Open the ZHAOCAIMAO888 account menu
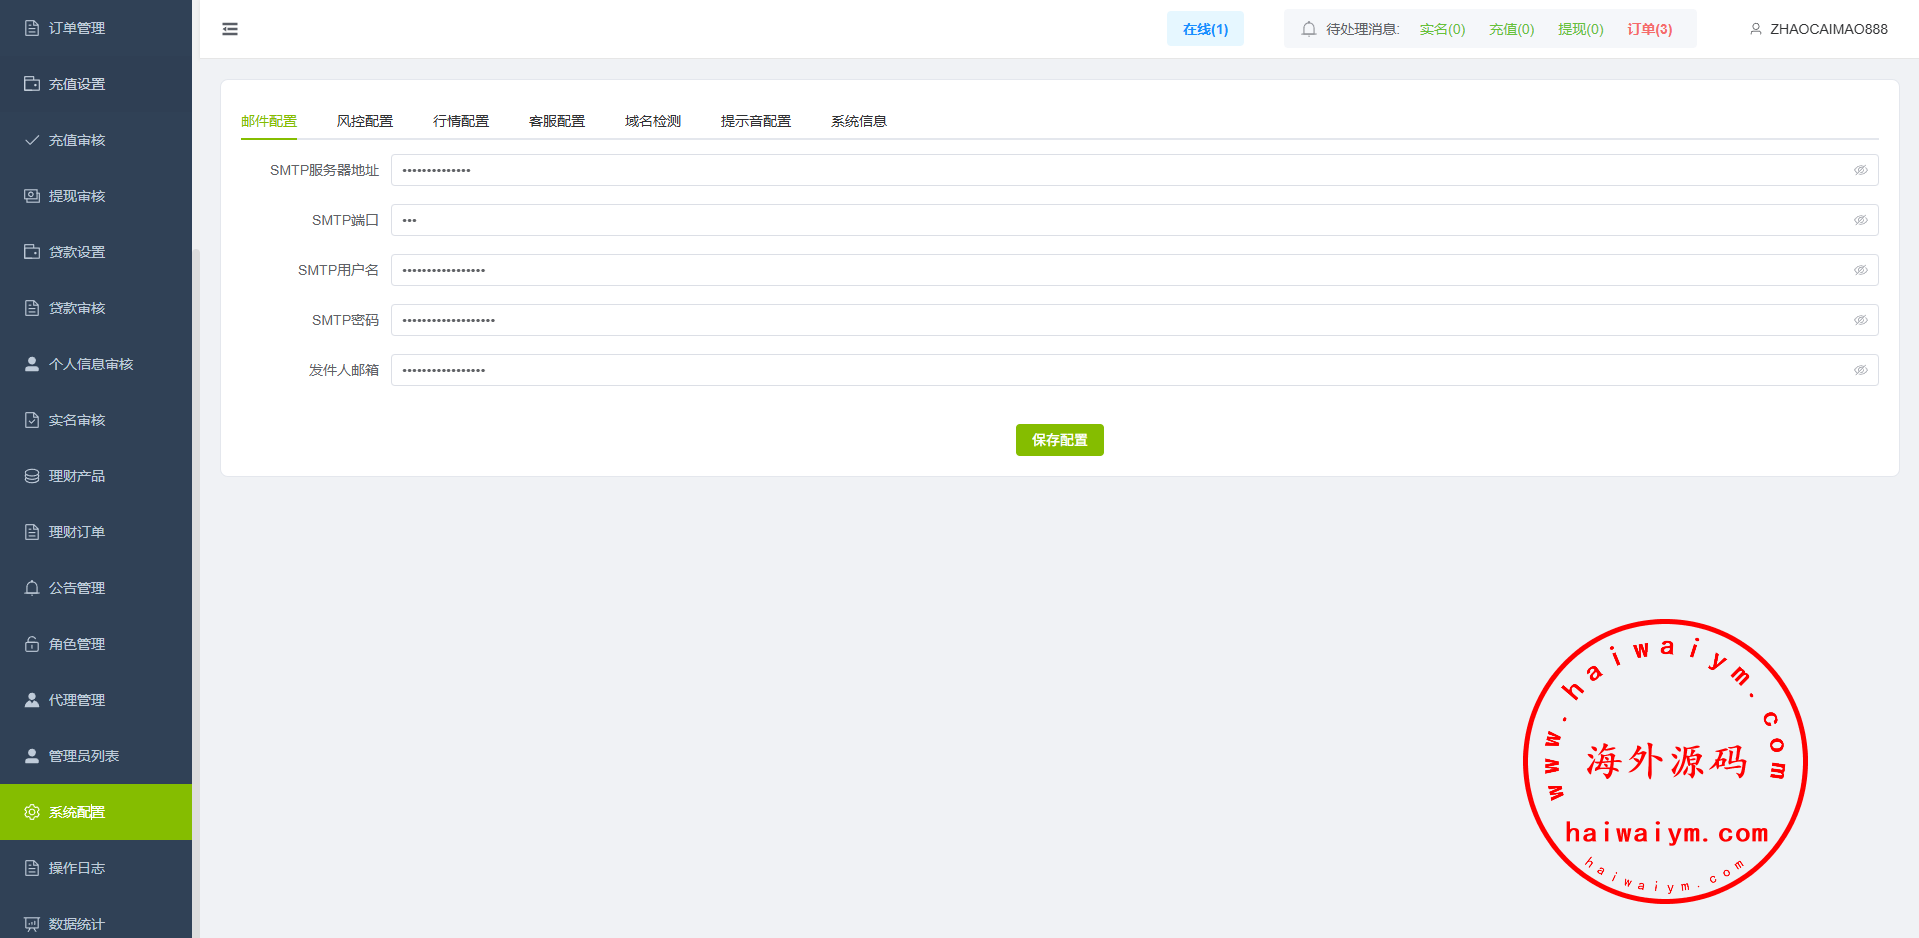This screenshot has height=938, width=1919. pos(1828,29)
